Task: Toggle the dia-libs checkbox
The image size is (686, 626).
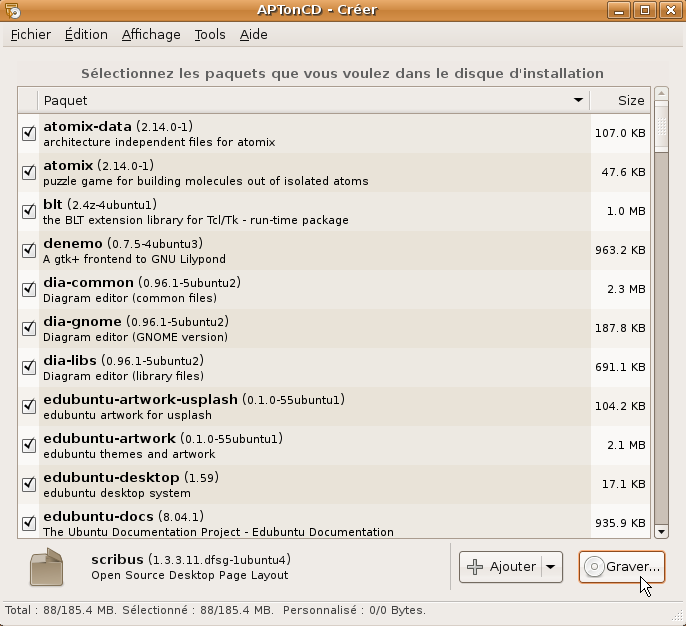Action: (29, 367)
